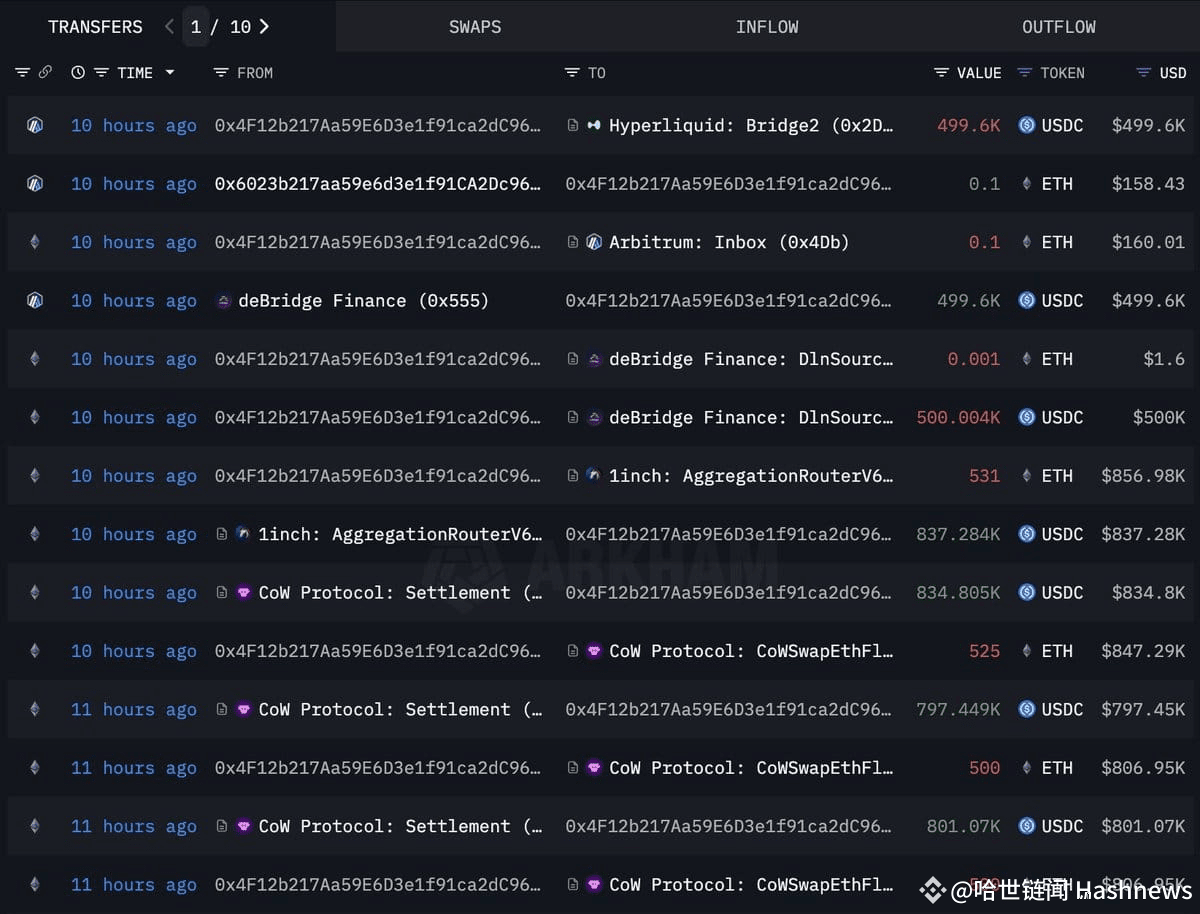This screenshot has width=1200, height=914.
Task: Open '11 hours ago' link in $797.45K row
Action: click(x=134, y=709)
